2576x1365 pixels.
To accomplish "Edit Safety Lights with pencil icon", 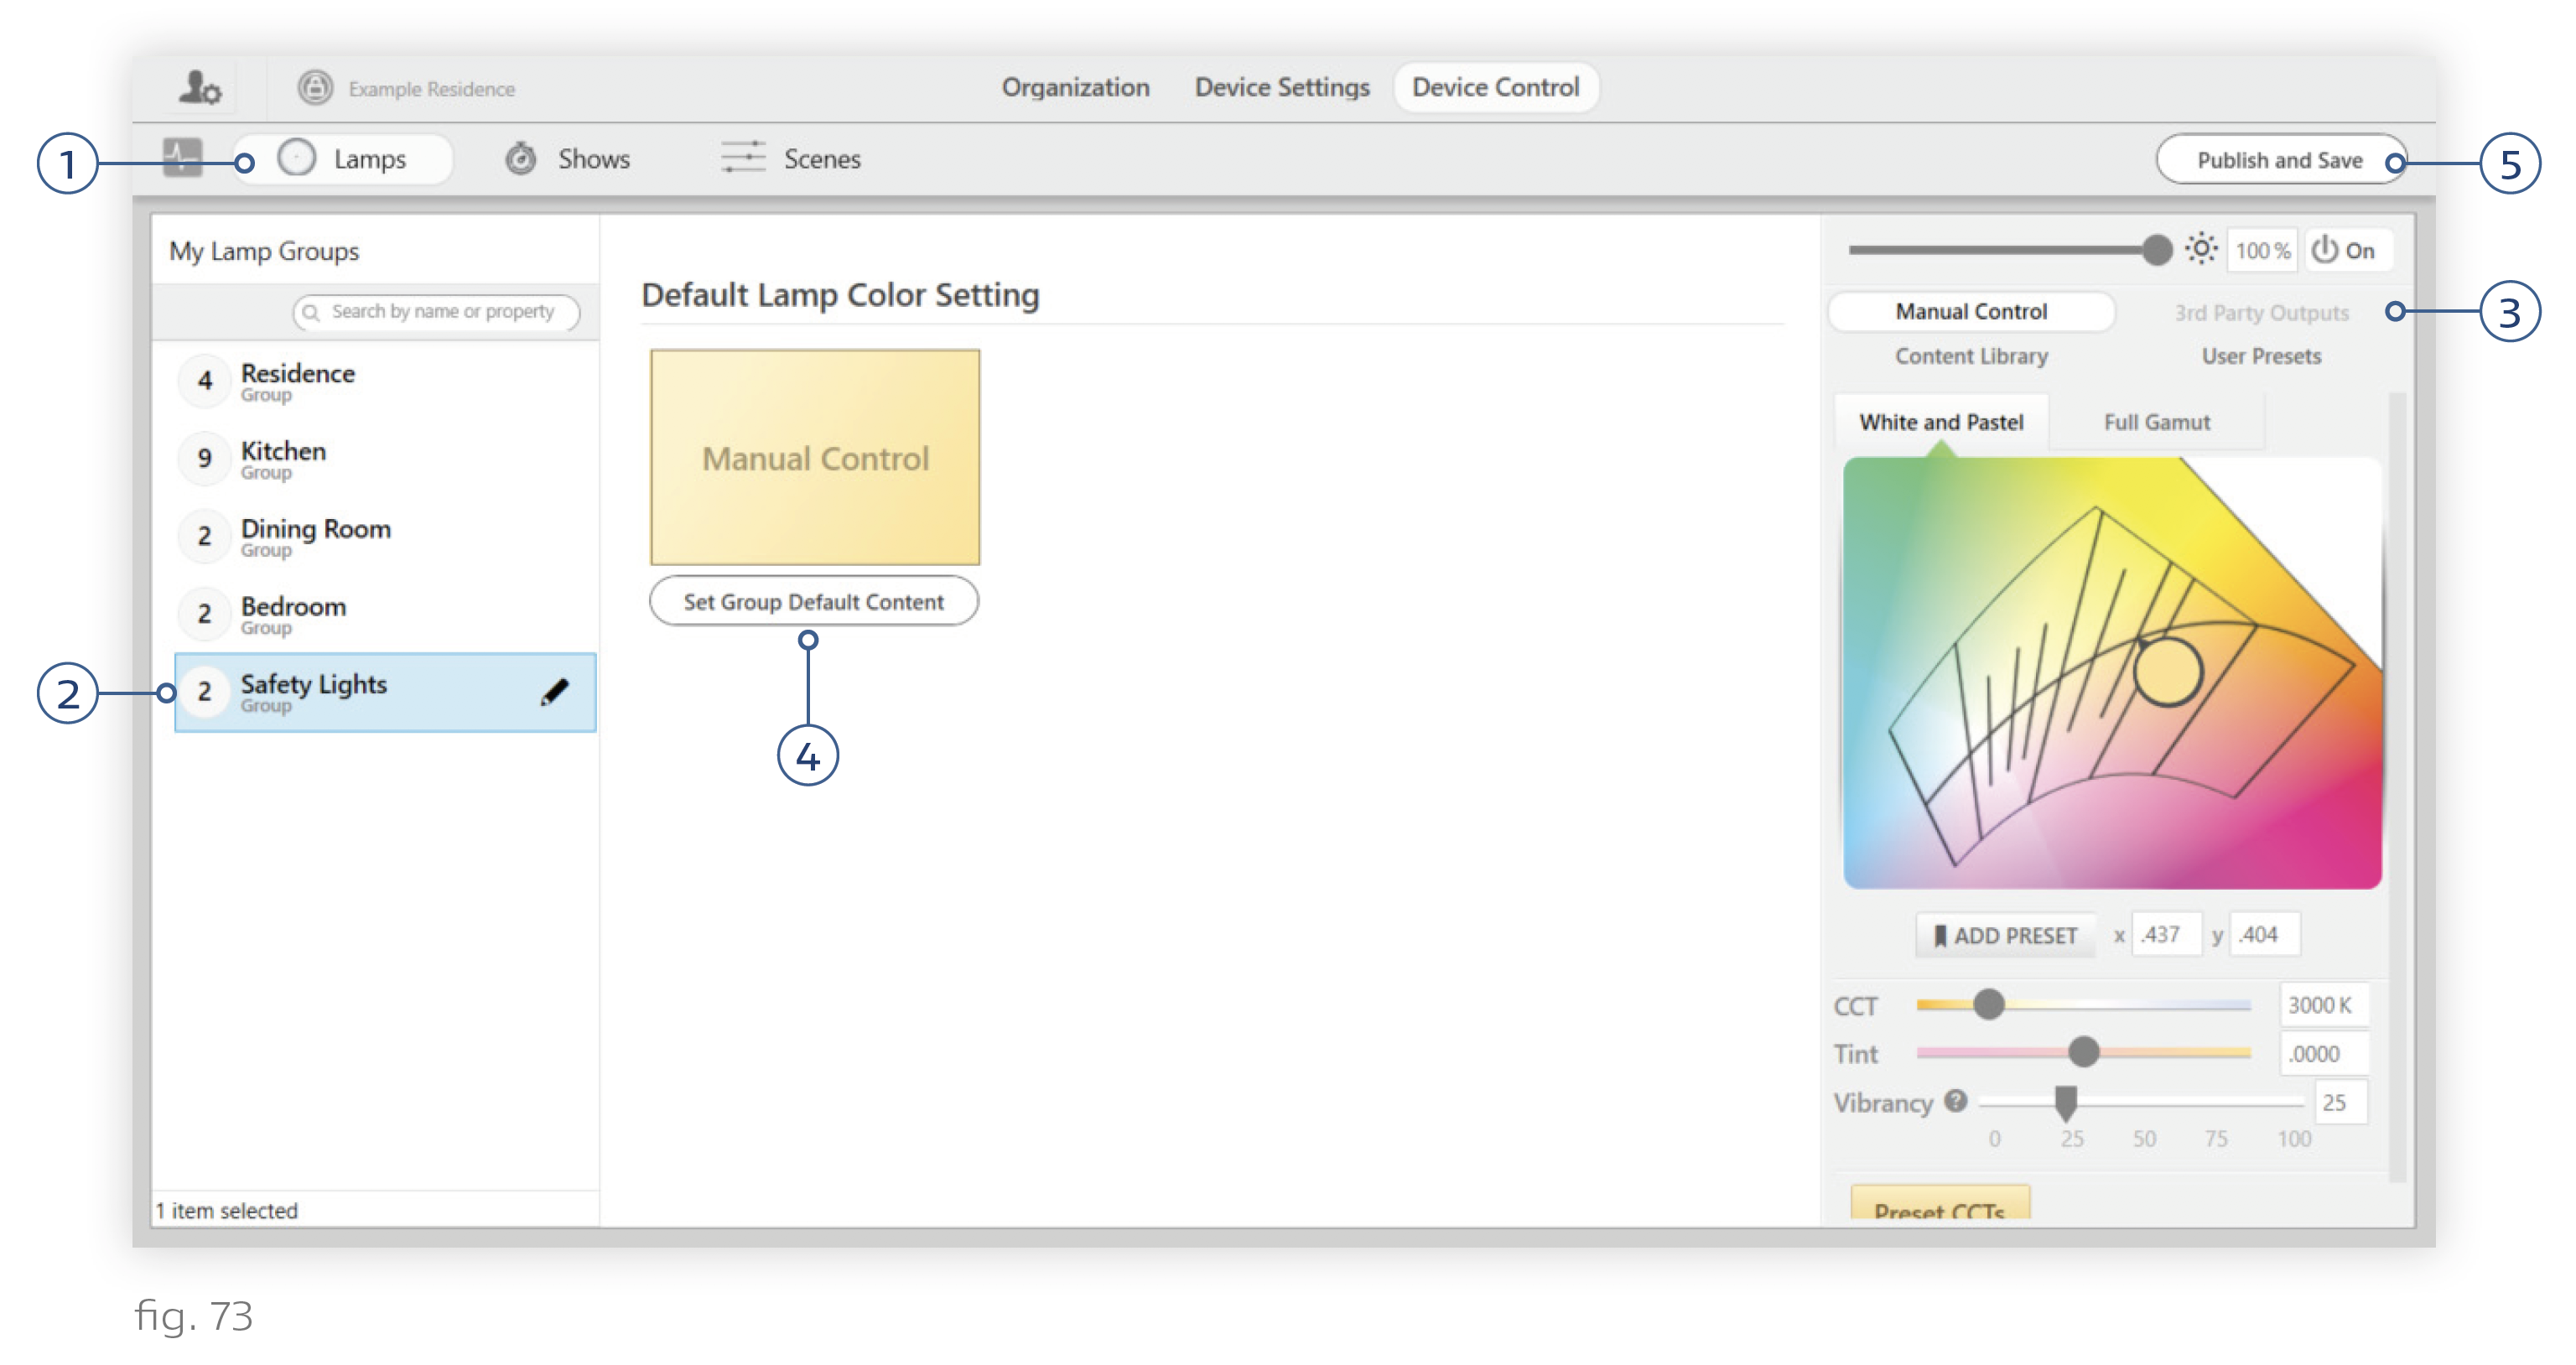I will 555,692.
